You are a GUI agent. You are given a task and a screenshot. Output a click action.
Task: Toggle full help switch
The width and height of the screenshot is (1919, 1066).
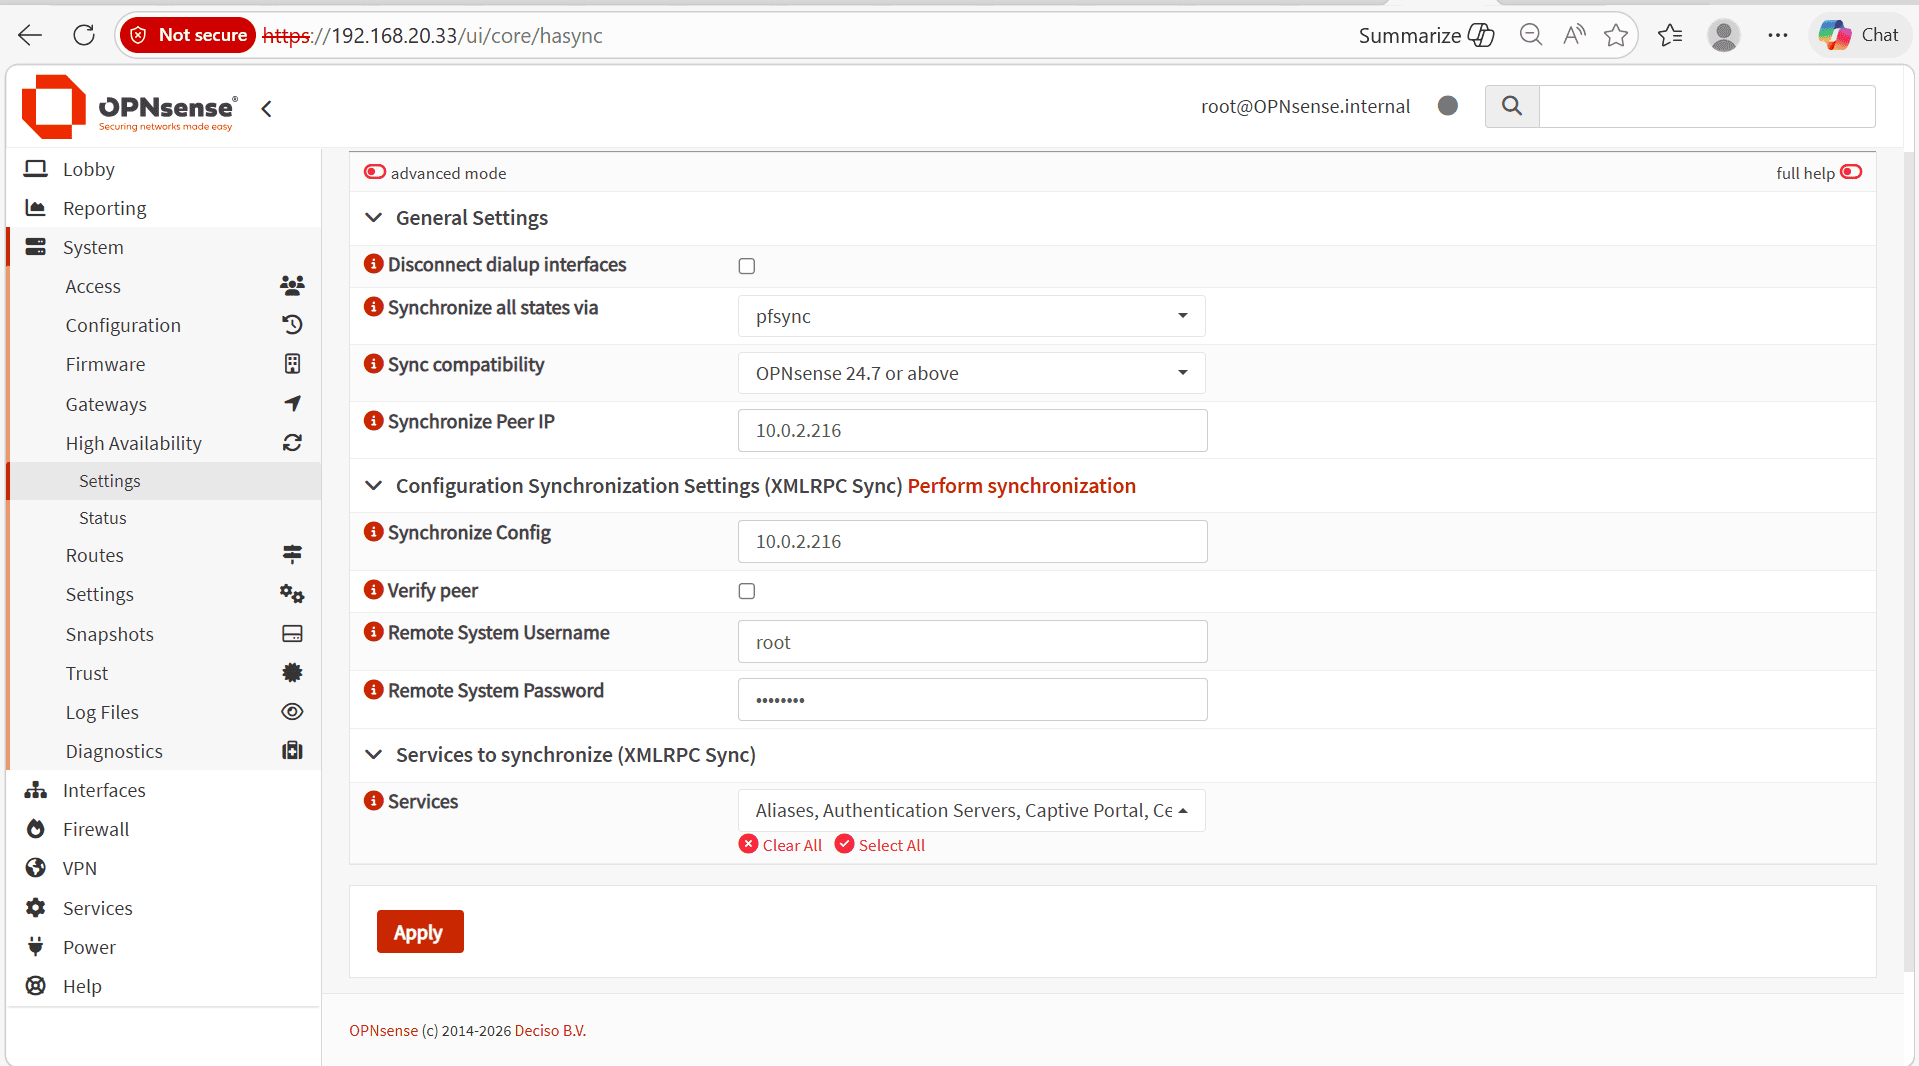pyautogui.click(x=1851, y=172)
